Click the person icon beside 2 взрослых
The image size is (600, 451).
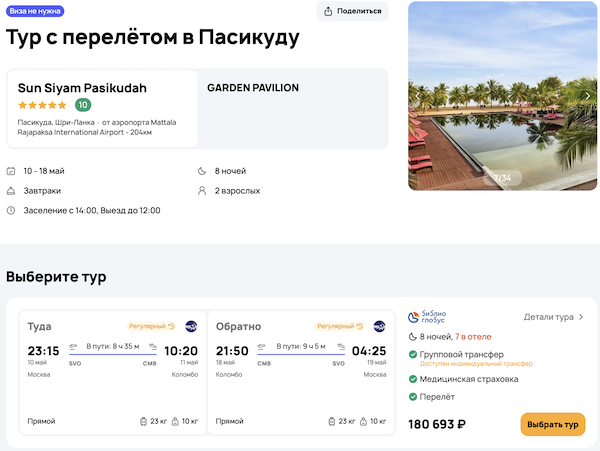204,190
